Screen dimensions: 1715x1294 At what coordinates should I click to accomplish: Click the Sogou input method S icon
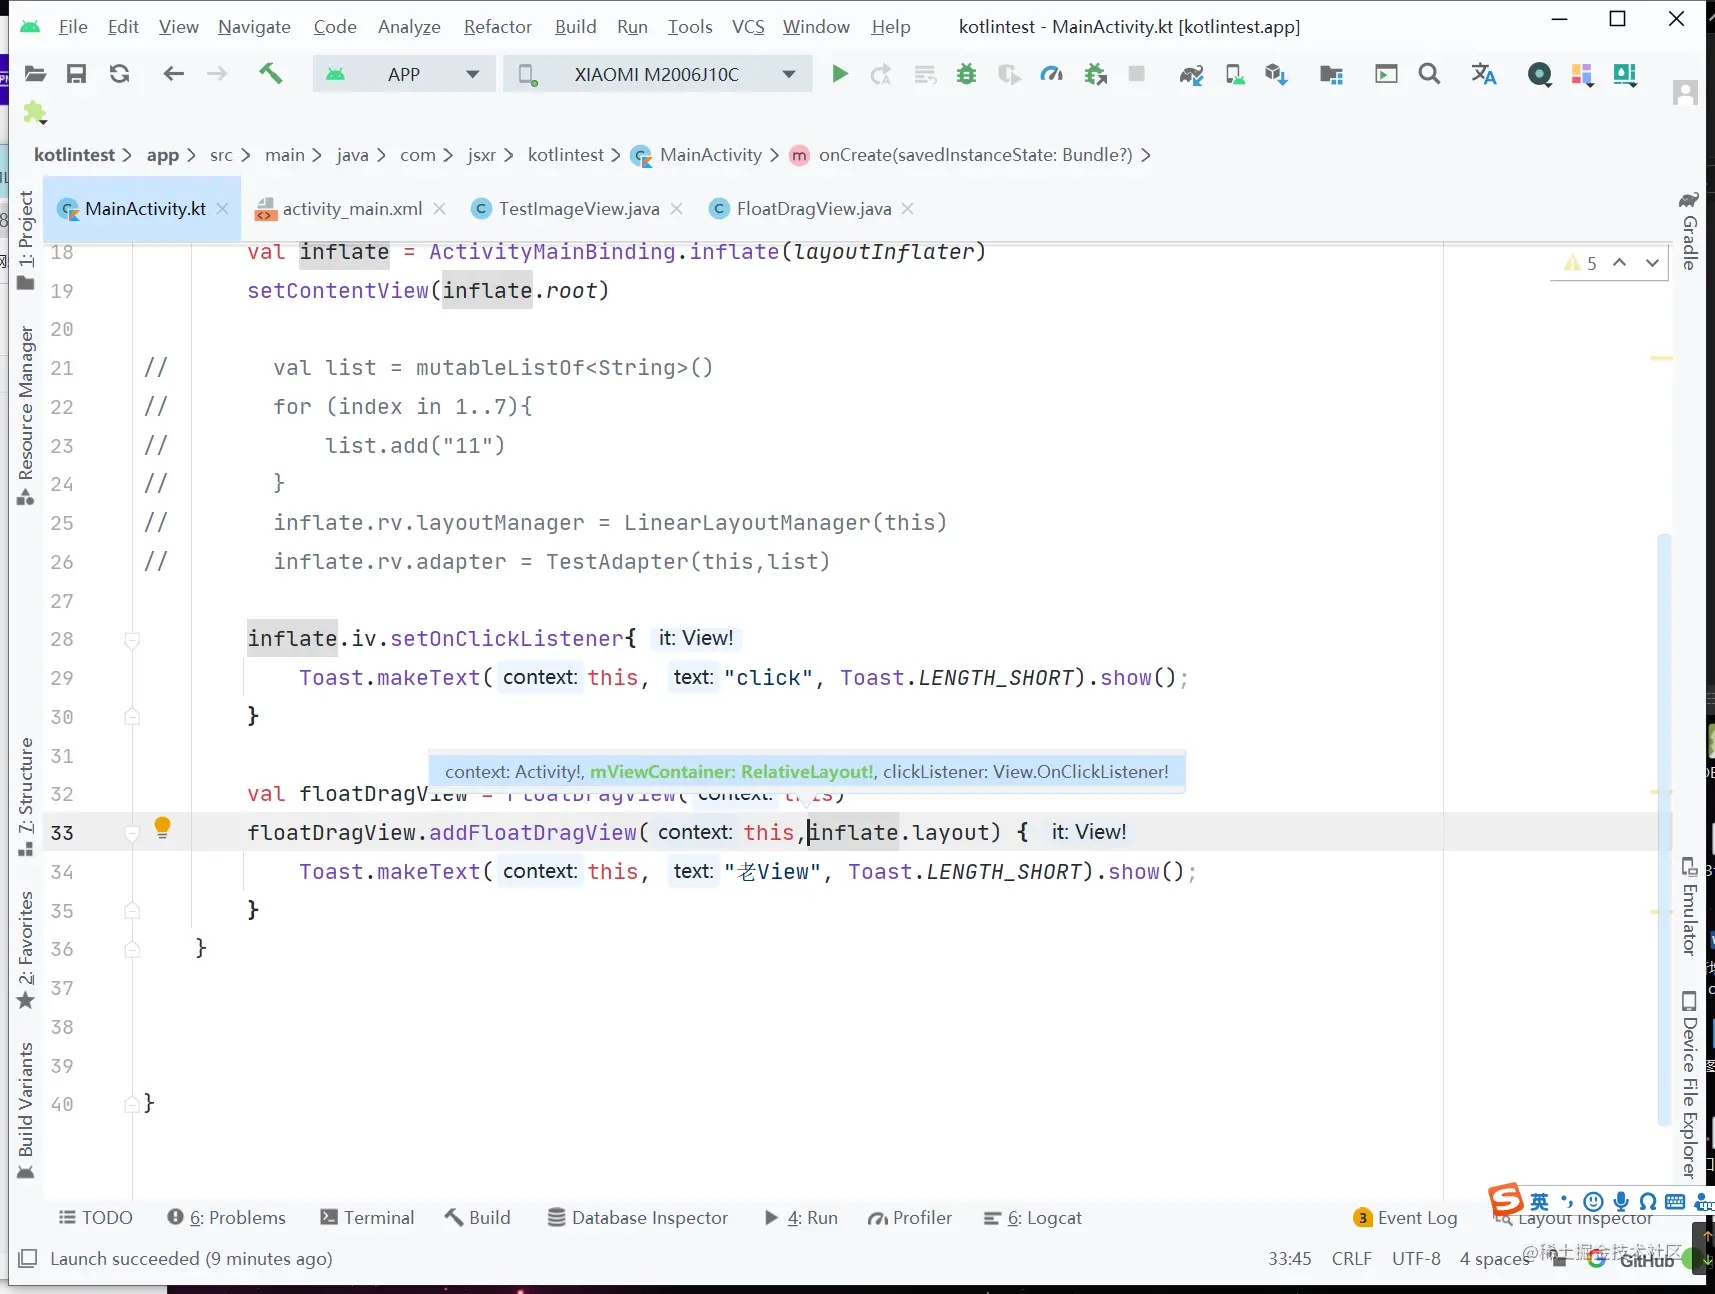[x=1505, y=1199]
